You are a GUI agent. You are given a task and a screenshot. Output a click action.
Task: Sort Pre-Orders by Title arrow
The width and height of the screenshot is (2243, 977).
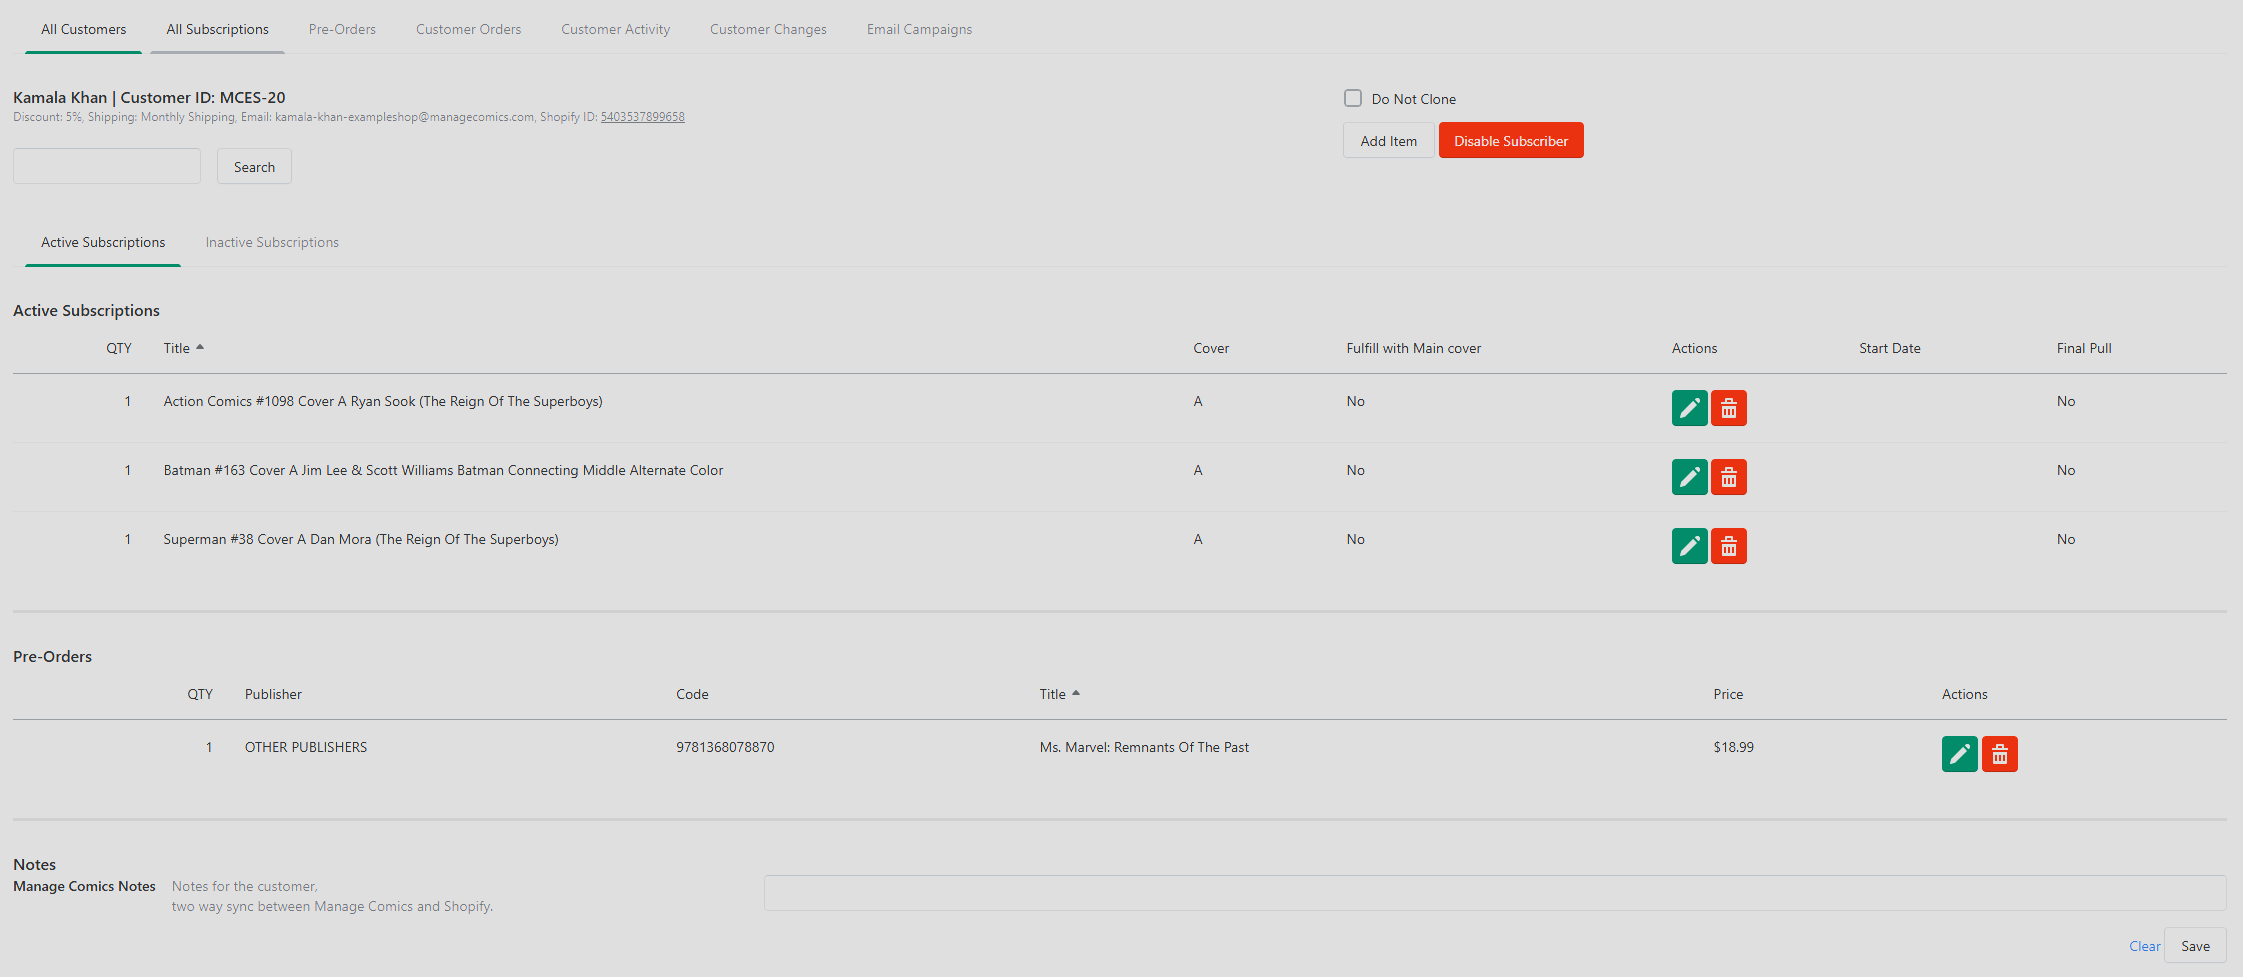coord(1076,693)
